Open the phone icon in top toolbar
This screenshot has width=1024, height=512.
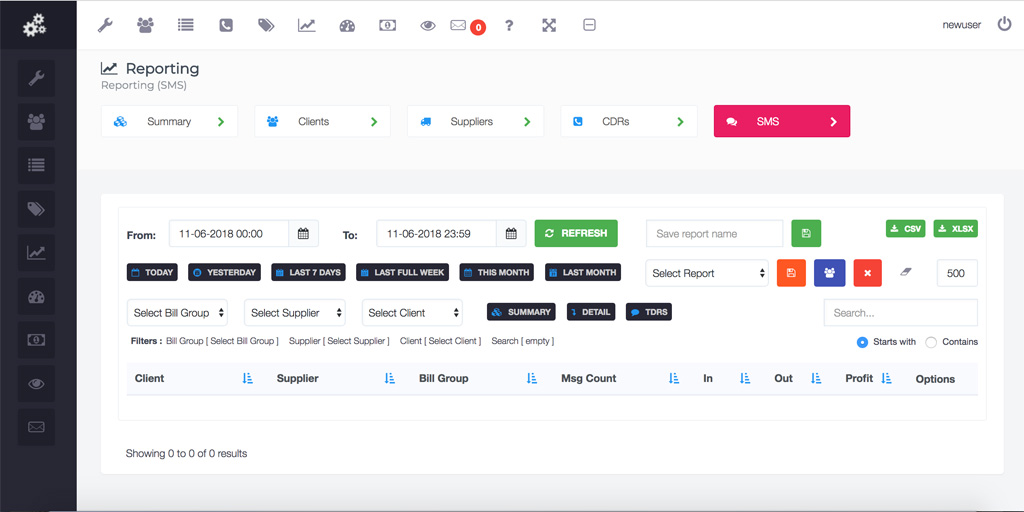pos(226,25)
